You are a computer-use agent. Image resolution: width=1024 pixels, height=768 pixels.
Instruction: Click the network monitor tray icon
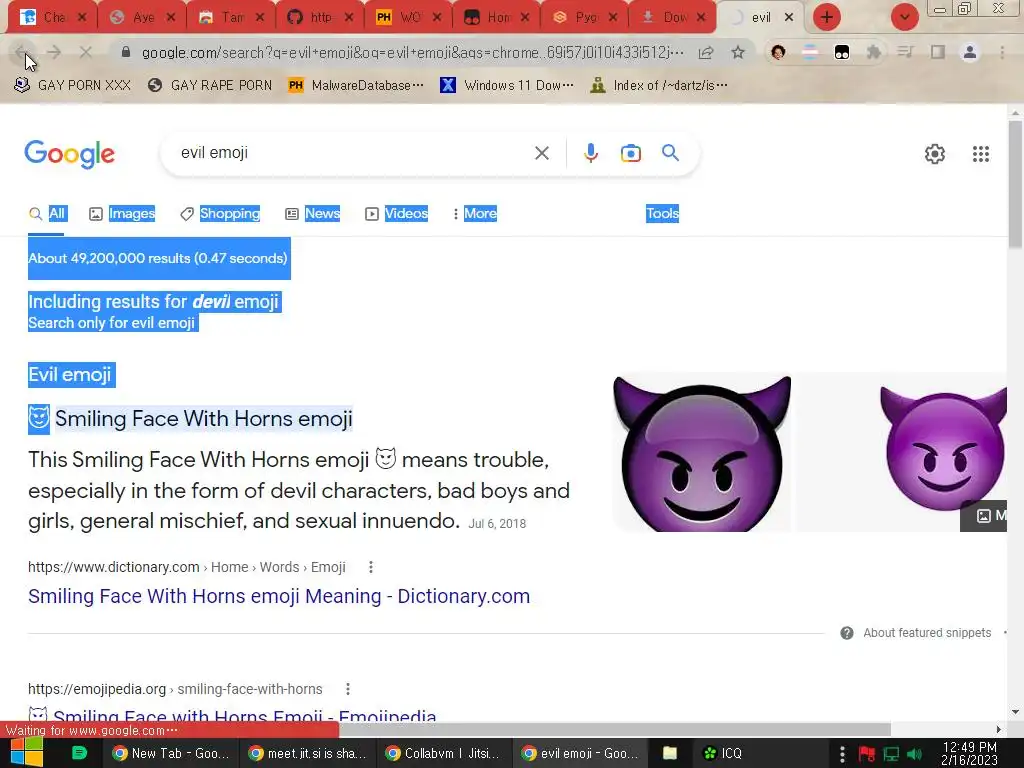tap(891, 754)
